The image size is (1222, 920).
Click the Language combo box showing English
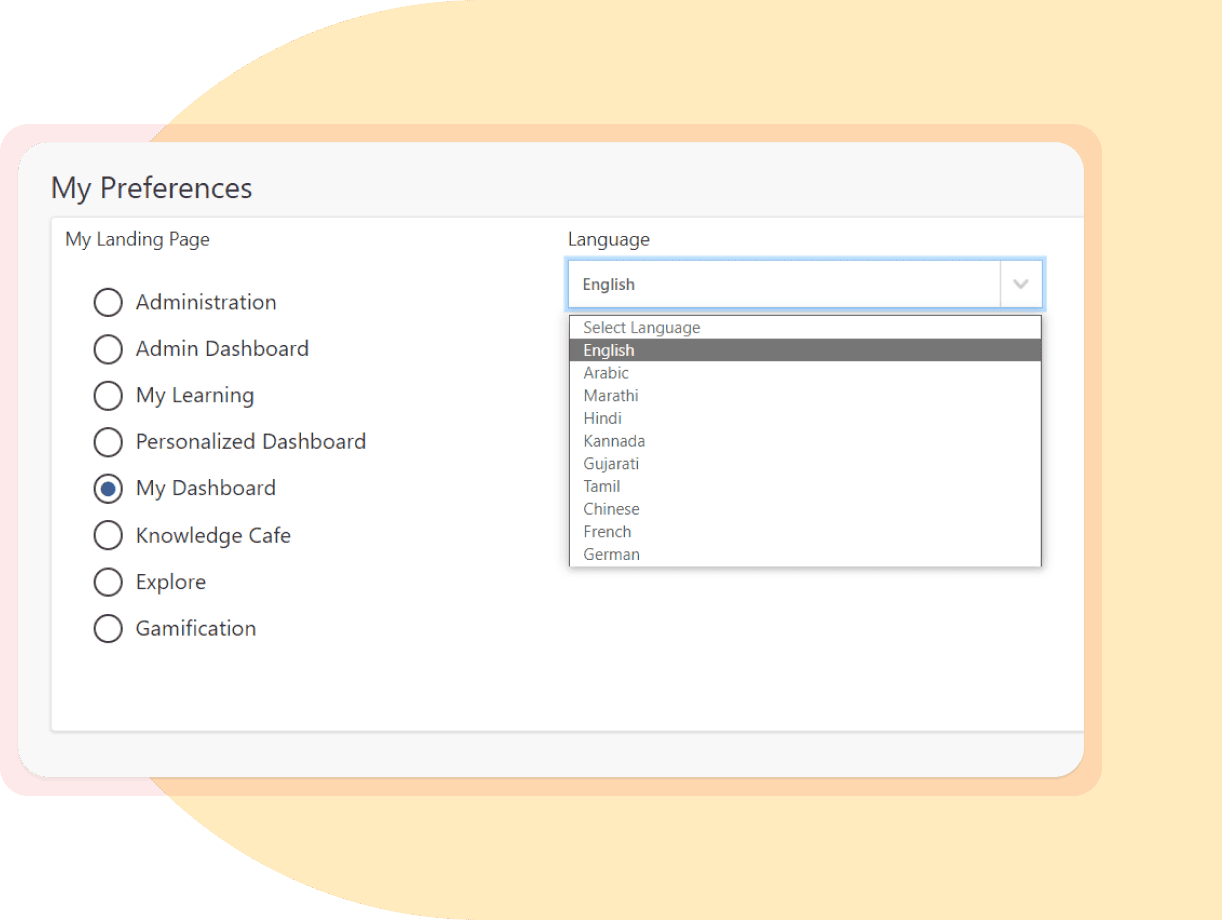click(x=805, y=284)
